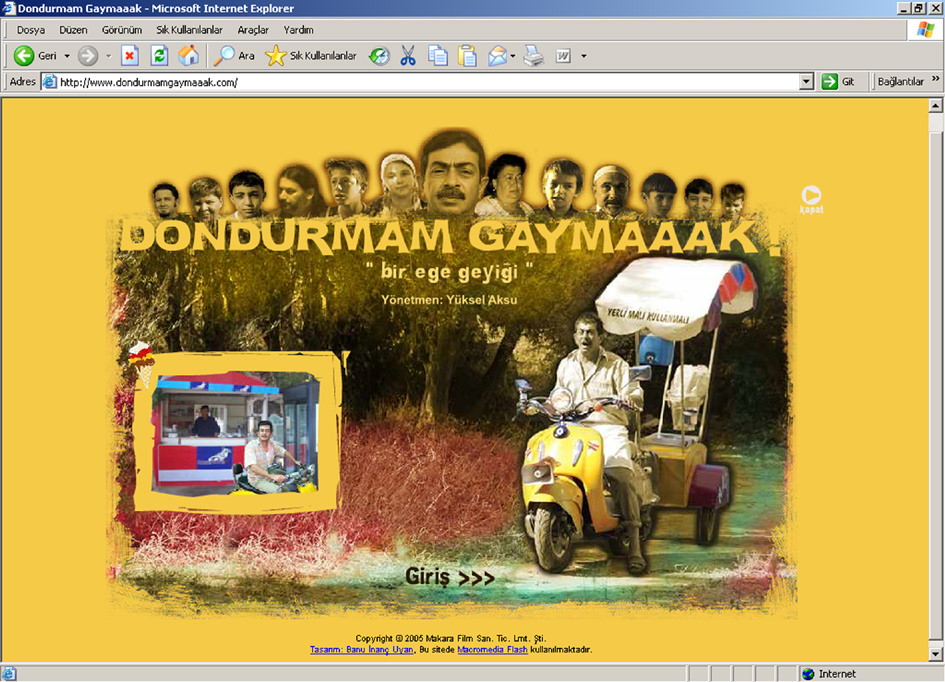Open the Dosya menu
The image size is (945, 682).
coord(31,30)
